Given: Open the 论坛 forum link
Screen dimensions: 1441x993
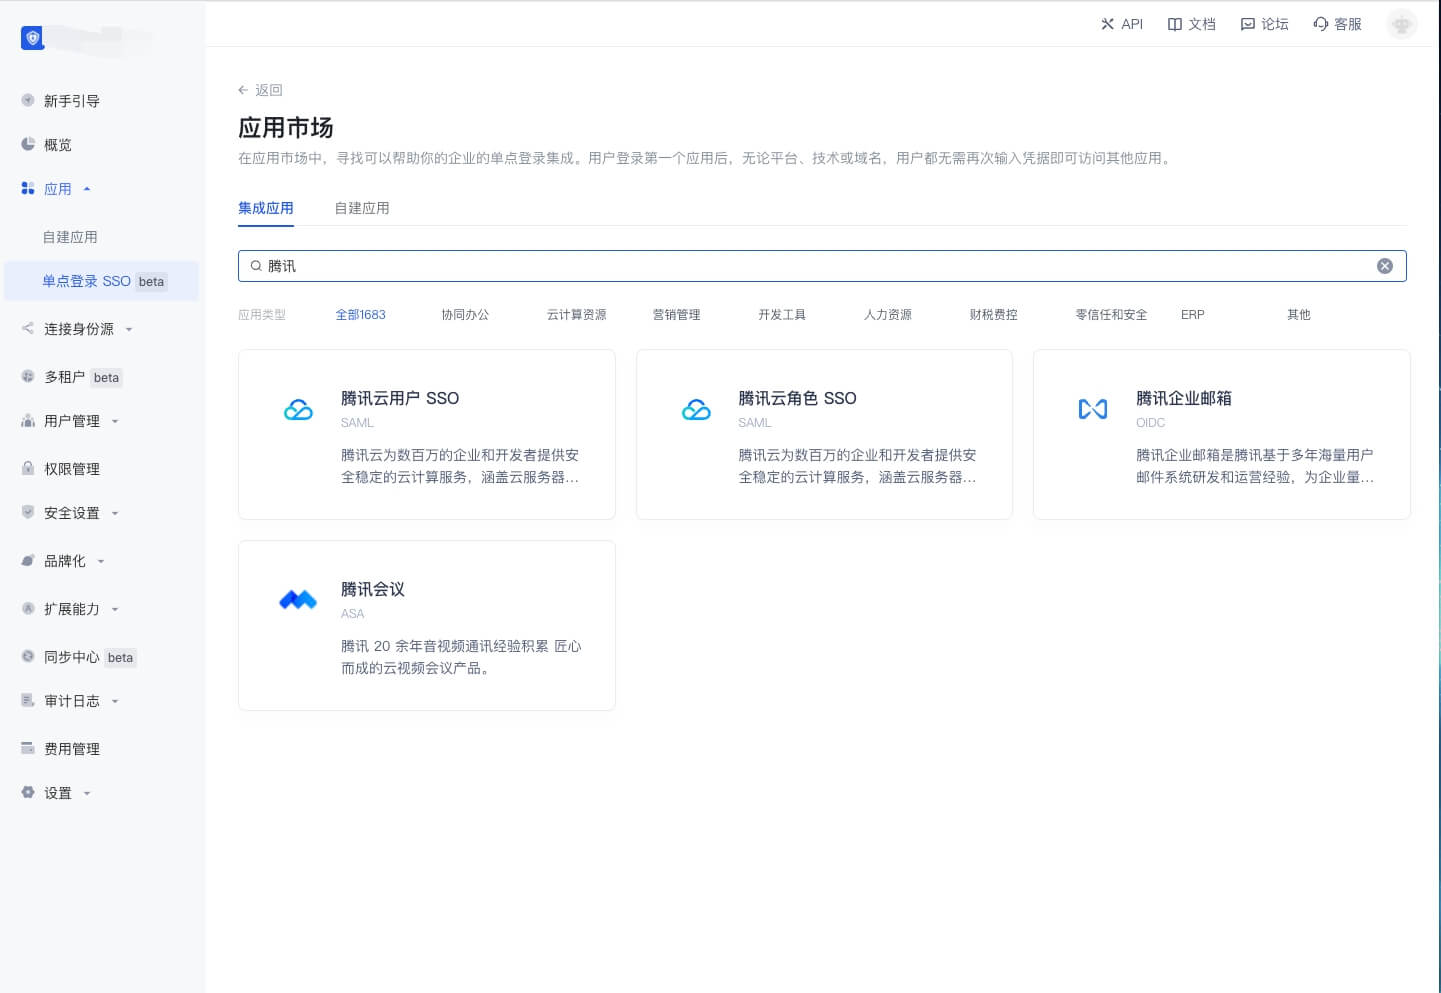Looking at the screenshot, I should (x=1264, y=24).
